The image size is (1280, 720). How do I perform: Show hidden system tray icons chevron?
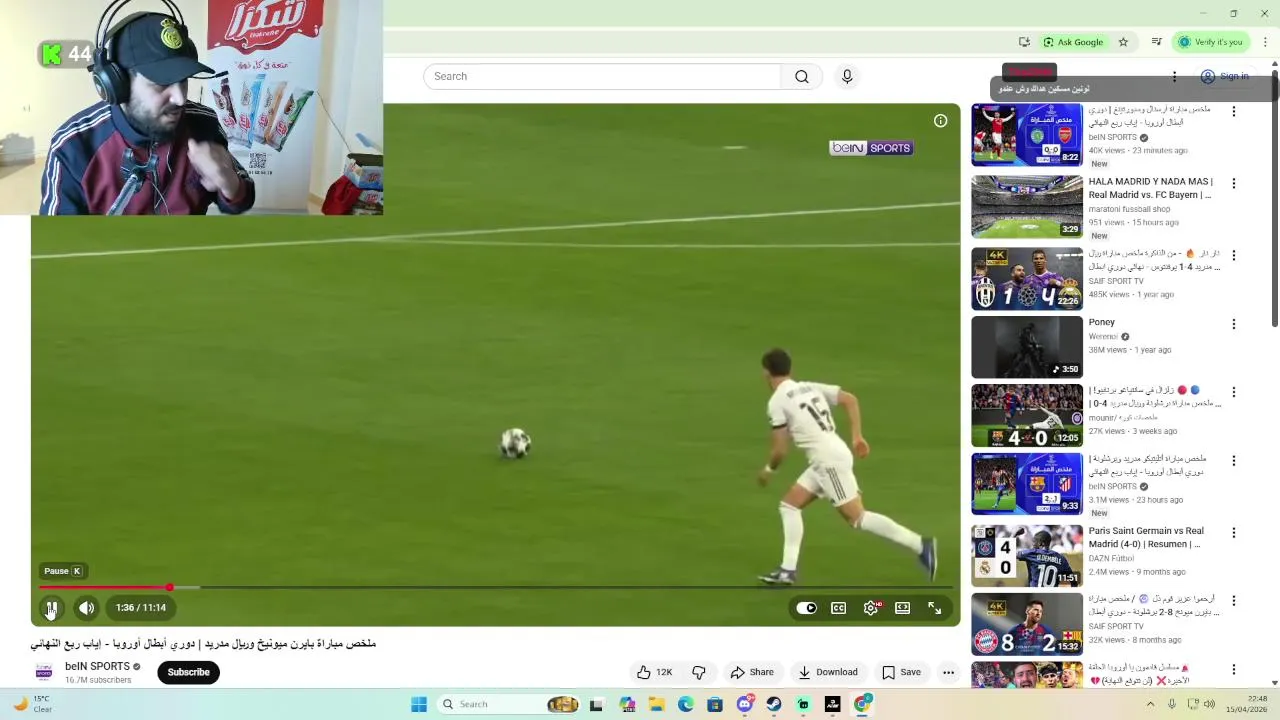pos(1150,704)
